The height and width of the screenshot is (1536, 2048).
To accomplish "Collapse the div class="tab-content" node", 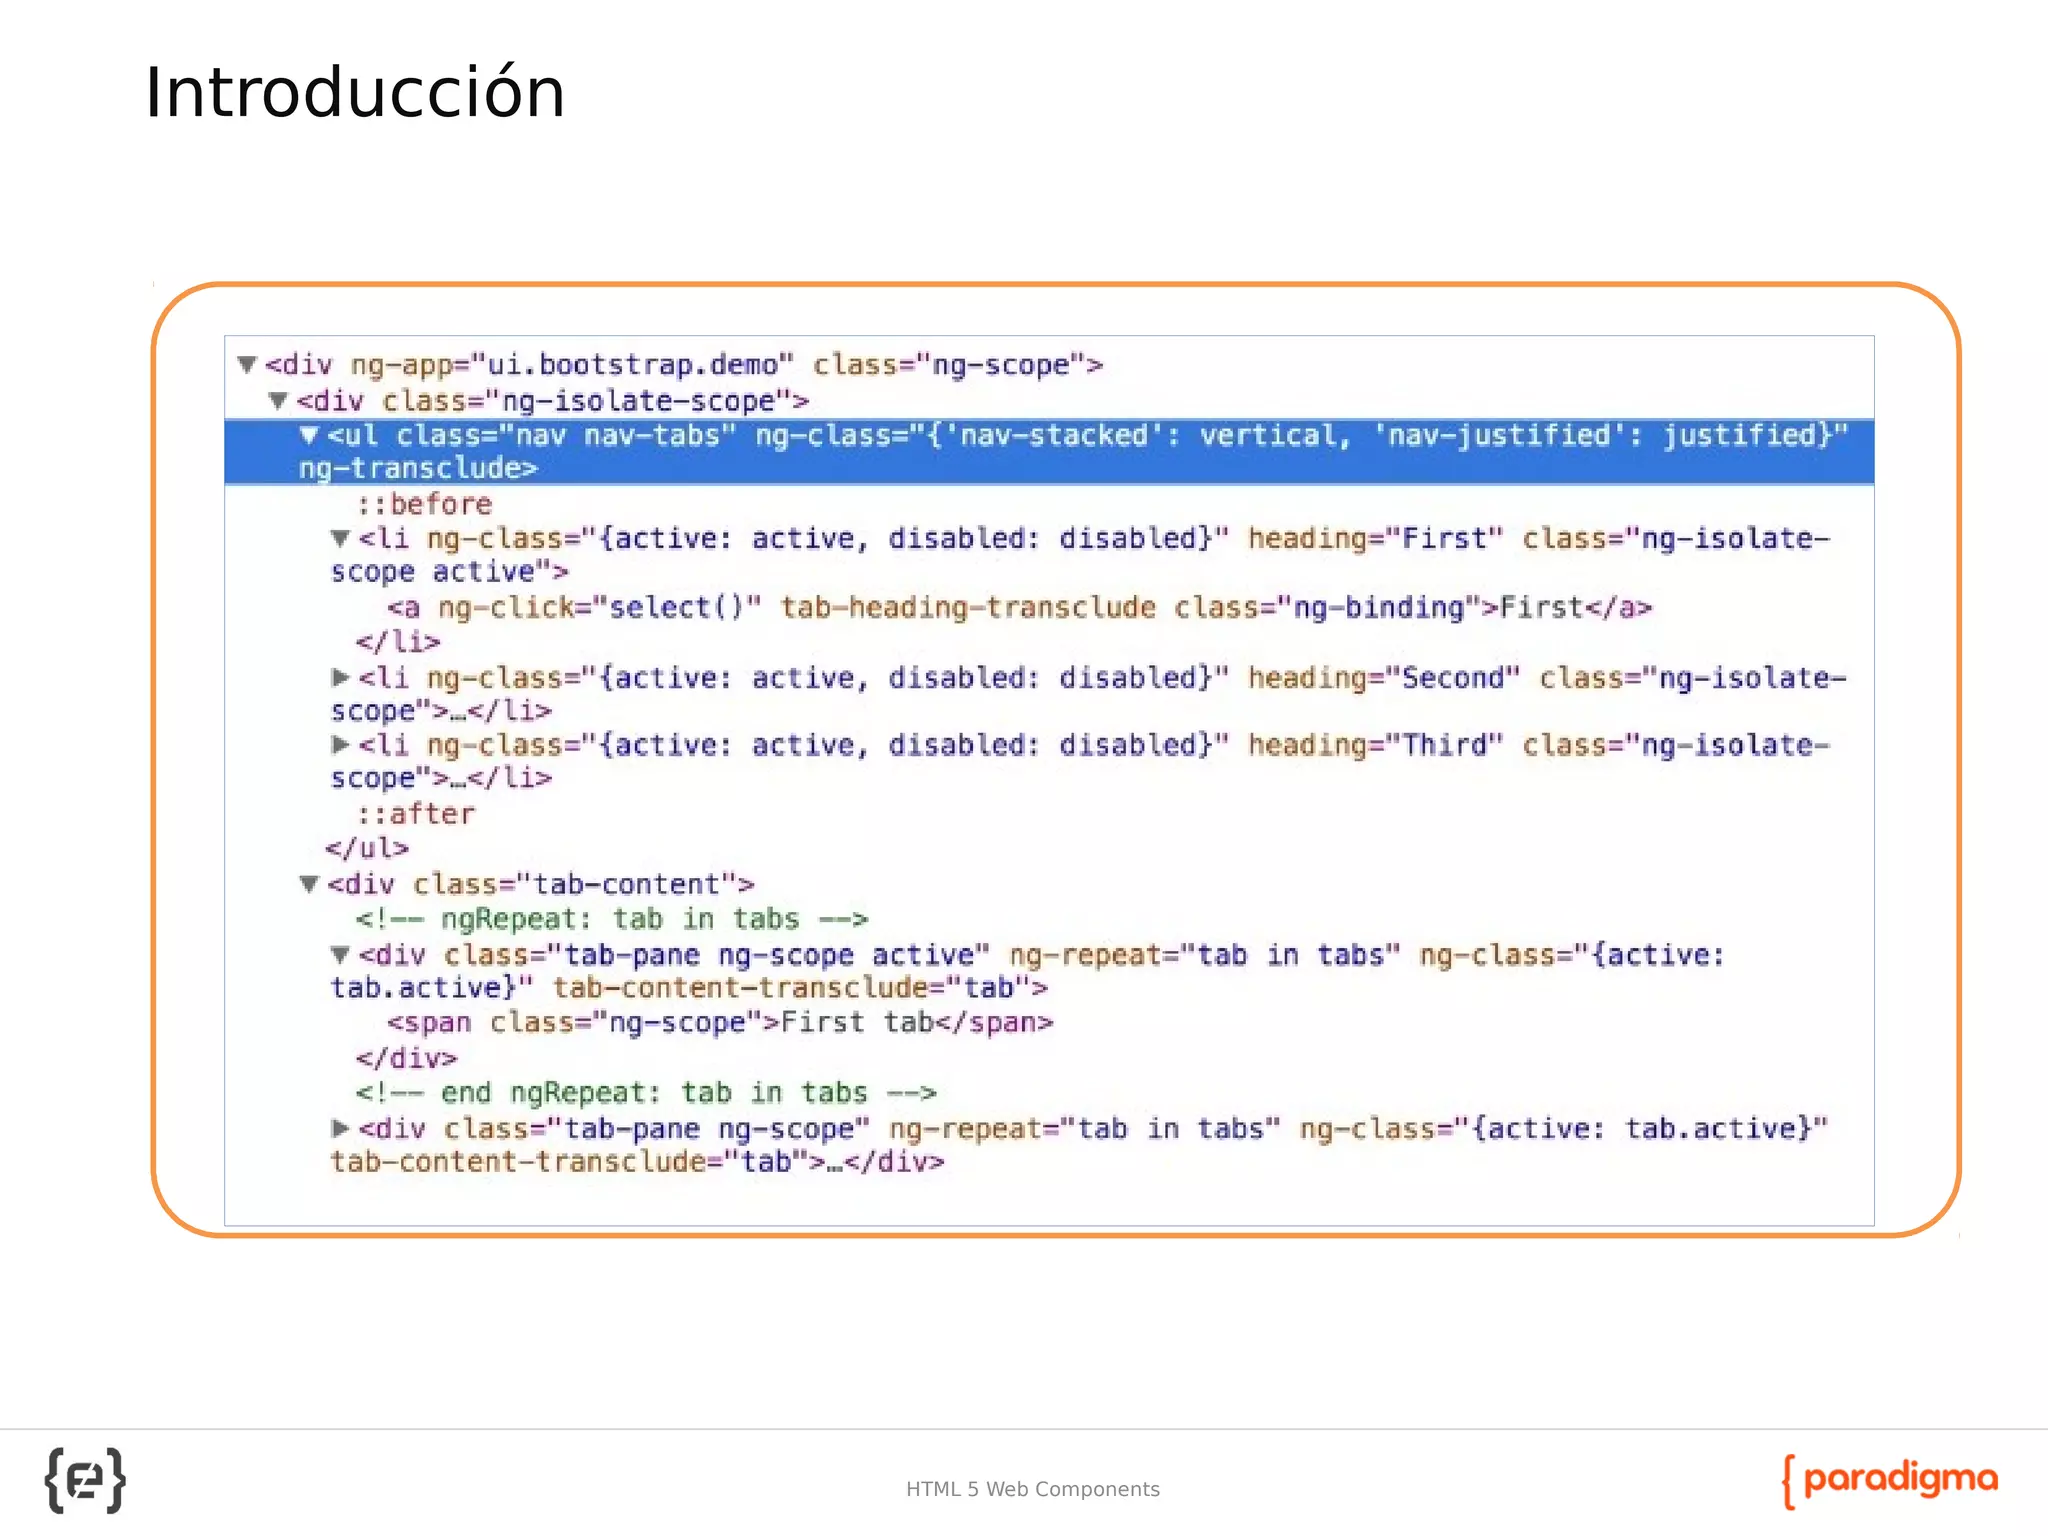I will (x=310, y=884).
